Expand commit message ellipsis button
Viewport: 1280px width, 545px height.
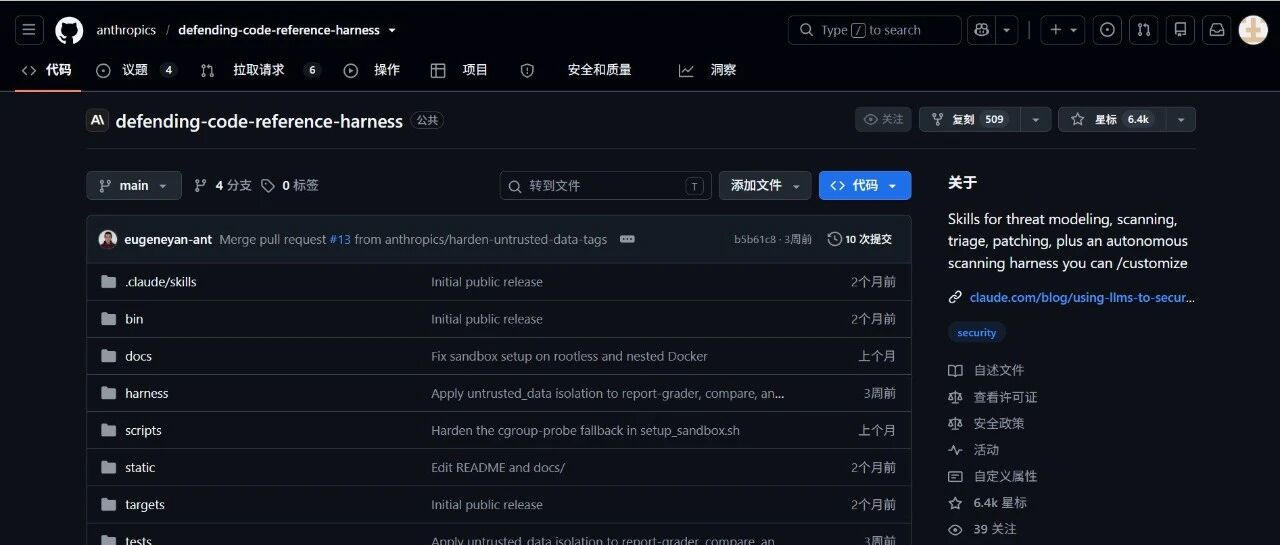tap(627, 239)
